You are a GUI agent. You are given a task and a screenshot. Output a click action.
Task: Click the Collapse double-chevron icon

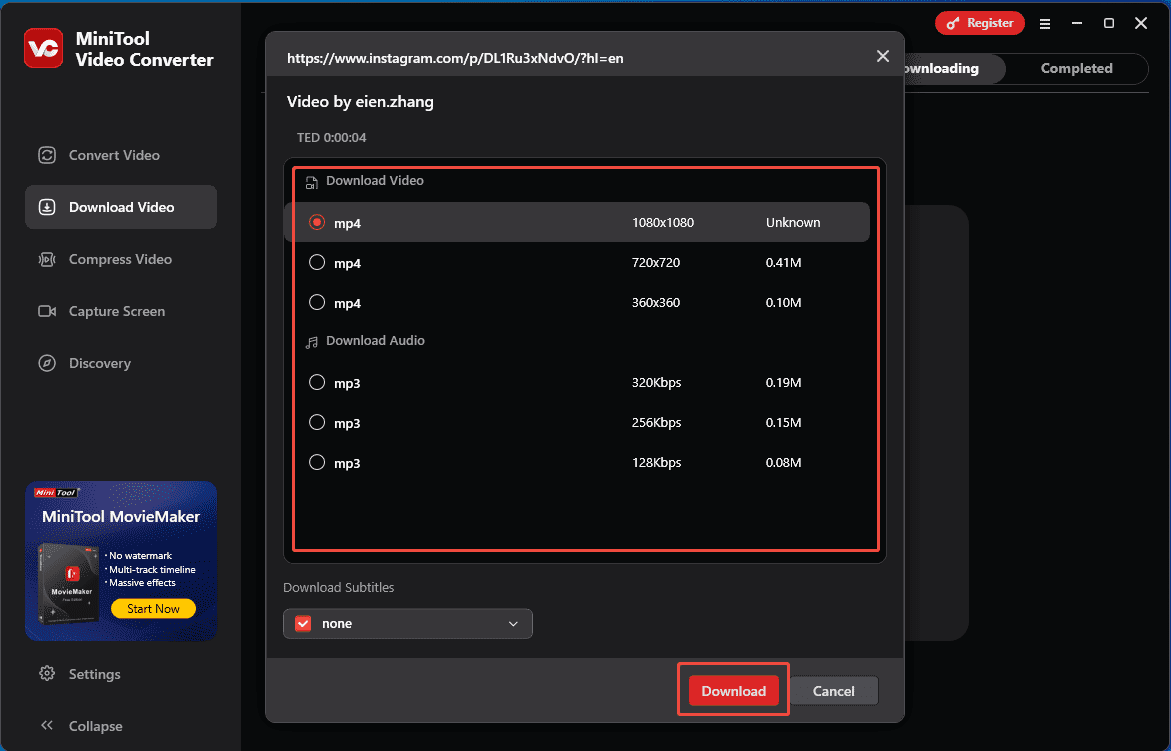(x=47, y=726)
